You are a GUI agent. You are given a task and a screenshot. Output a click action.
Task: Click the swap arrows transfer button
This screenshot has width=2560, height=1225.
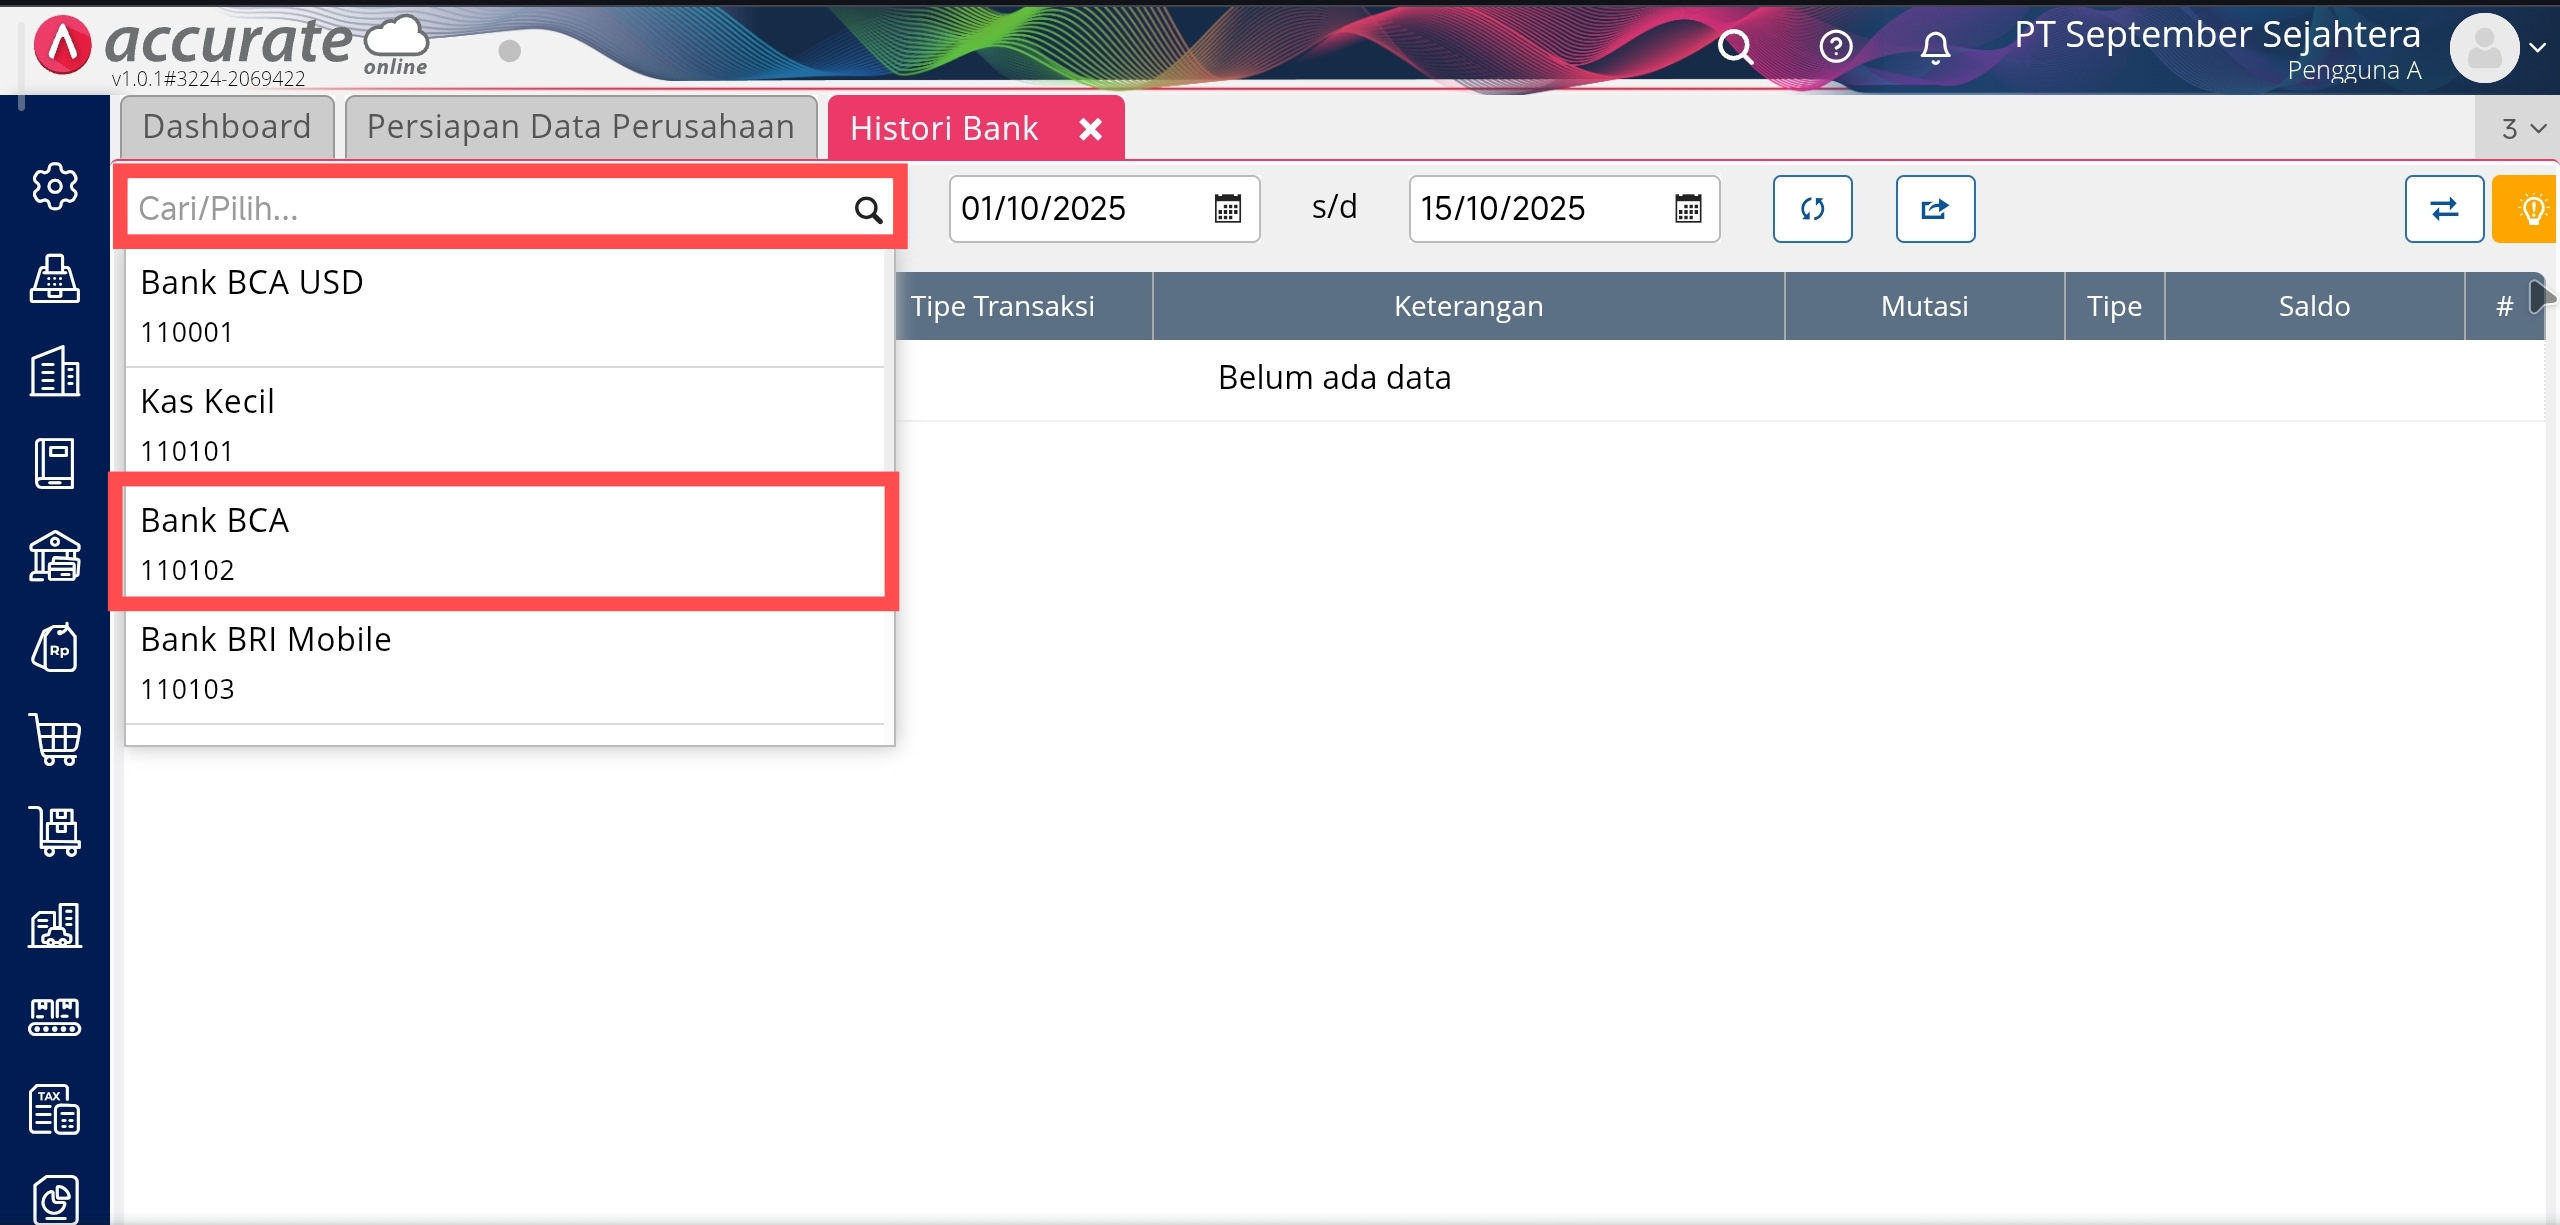pyautogui.click(x=2443, y=209)
